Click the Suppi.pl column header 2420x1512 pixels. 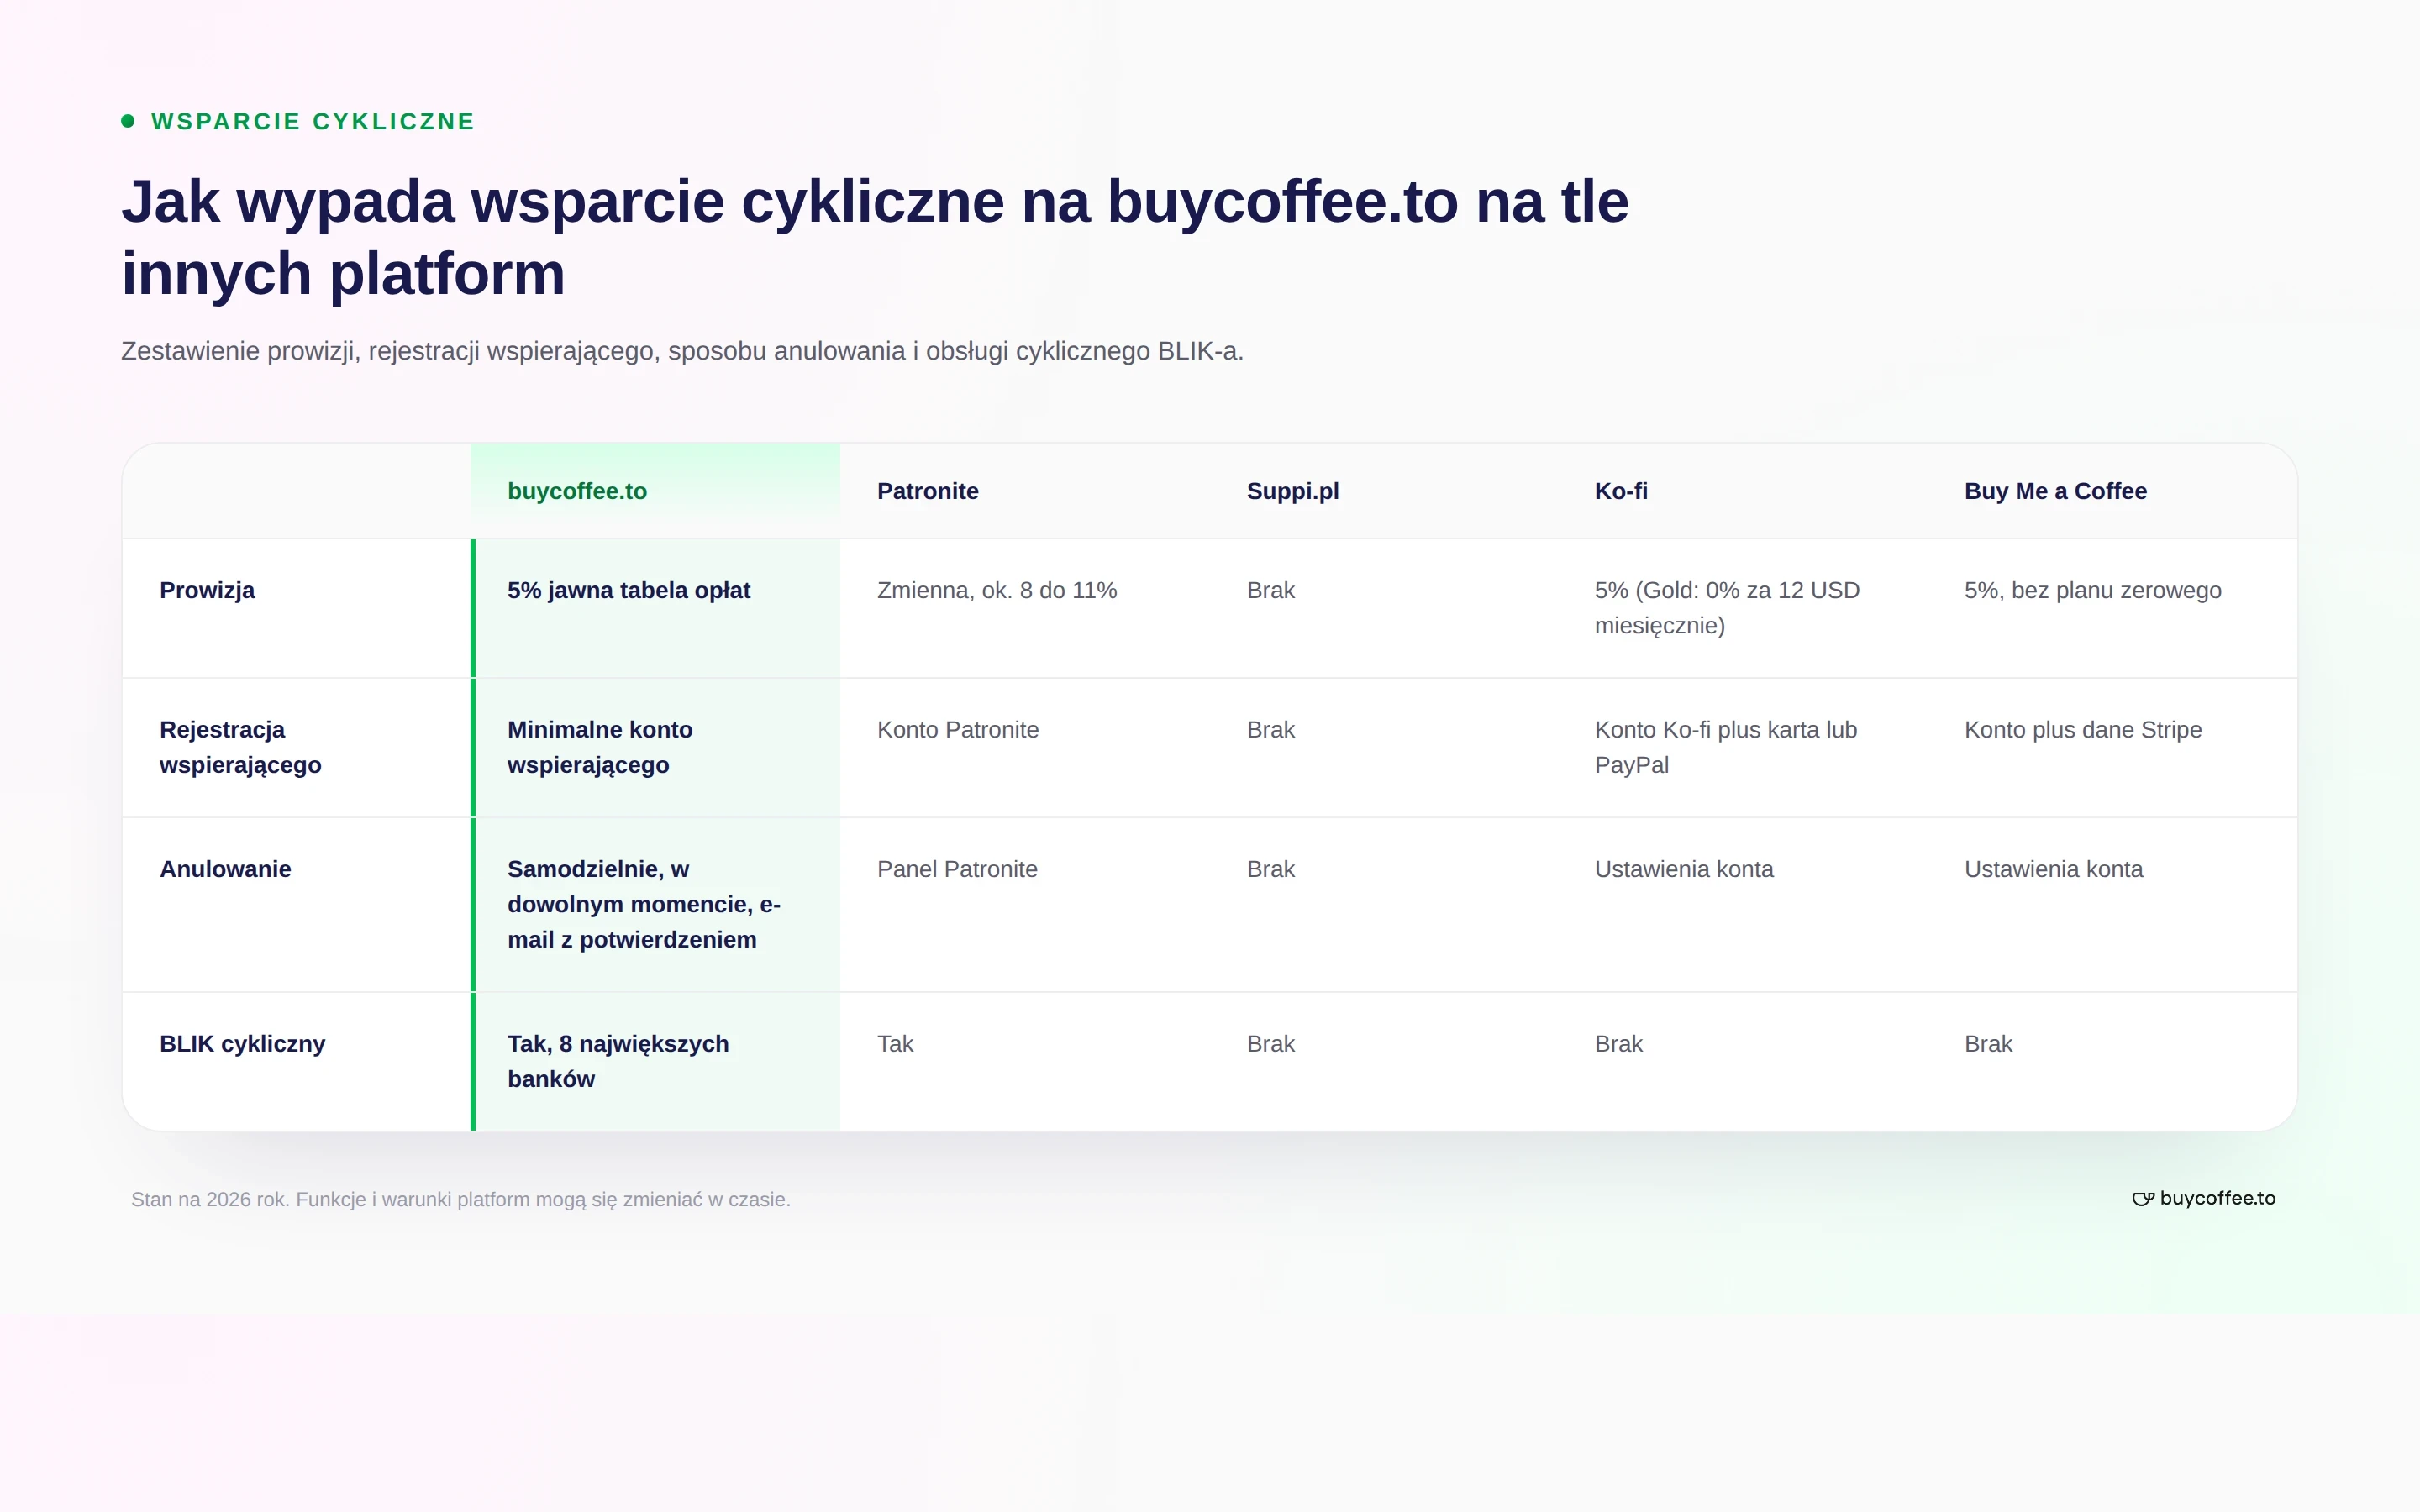1293,491
